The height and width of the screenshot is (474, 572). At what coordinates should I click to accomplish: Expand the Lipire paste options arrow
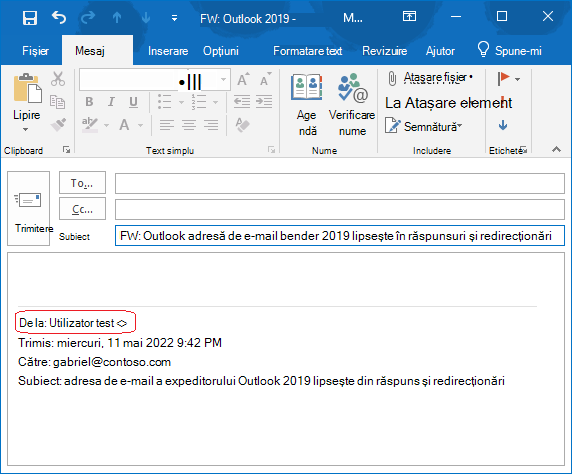click(26, 129)
